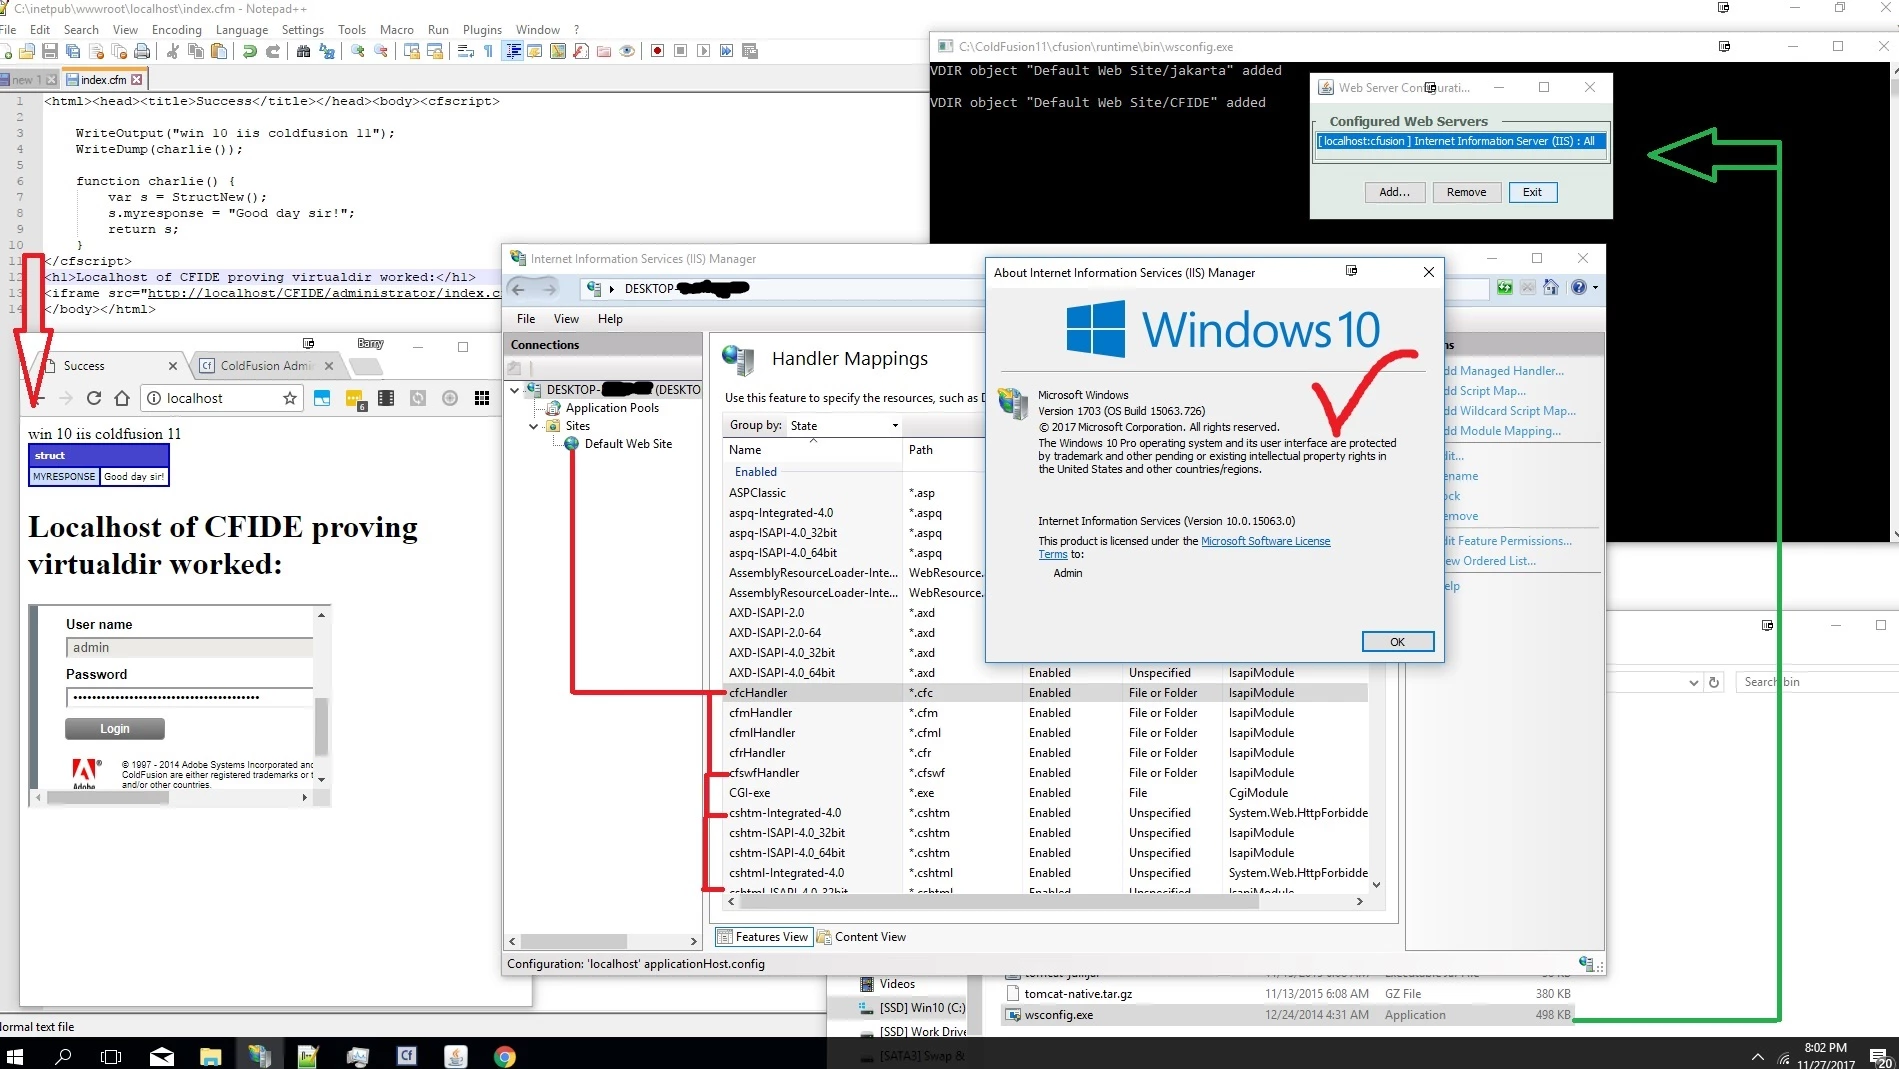Viewport: 1899px width, 1069px height.
Task: Bookmark this page with the star icon
Action: 290,398
